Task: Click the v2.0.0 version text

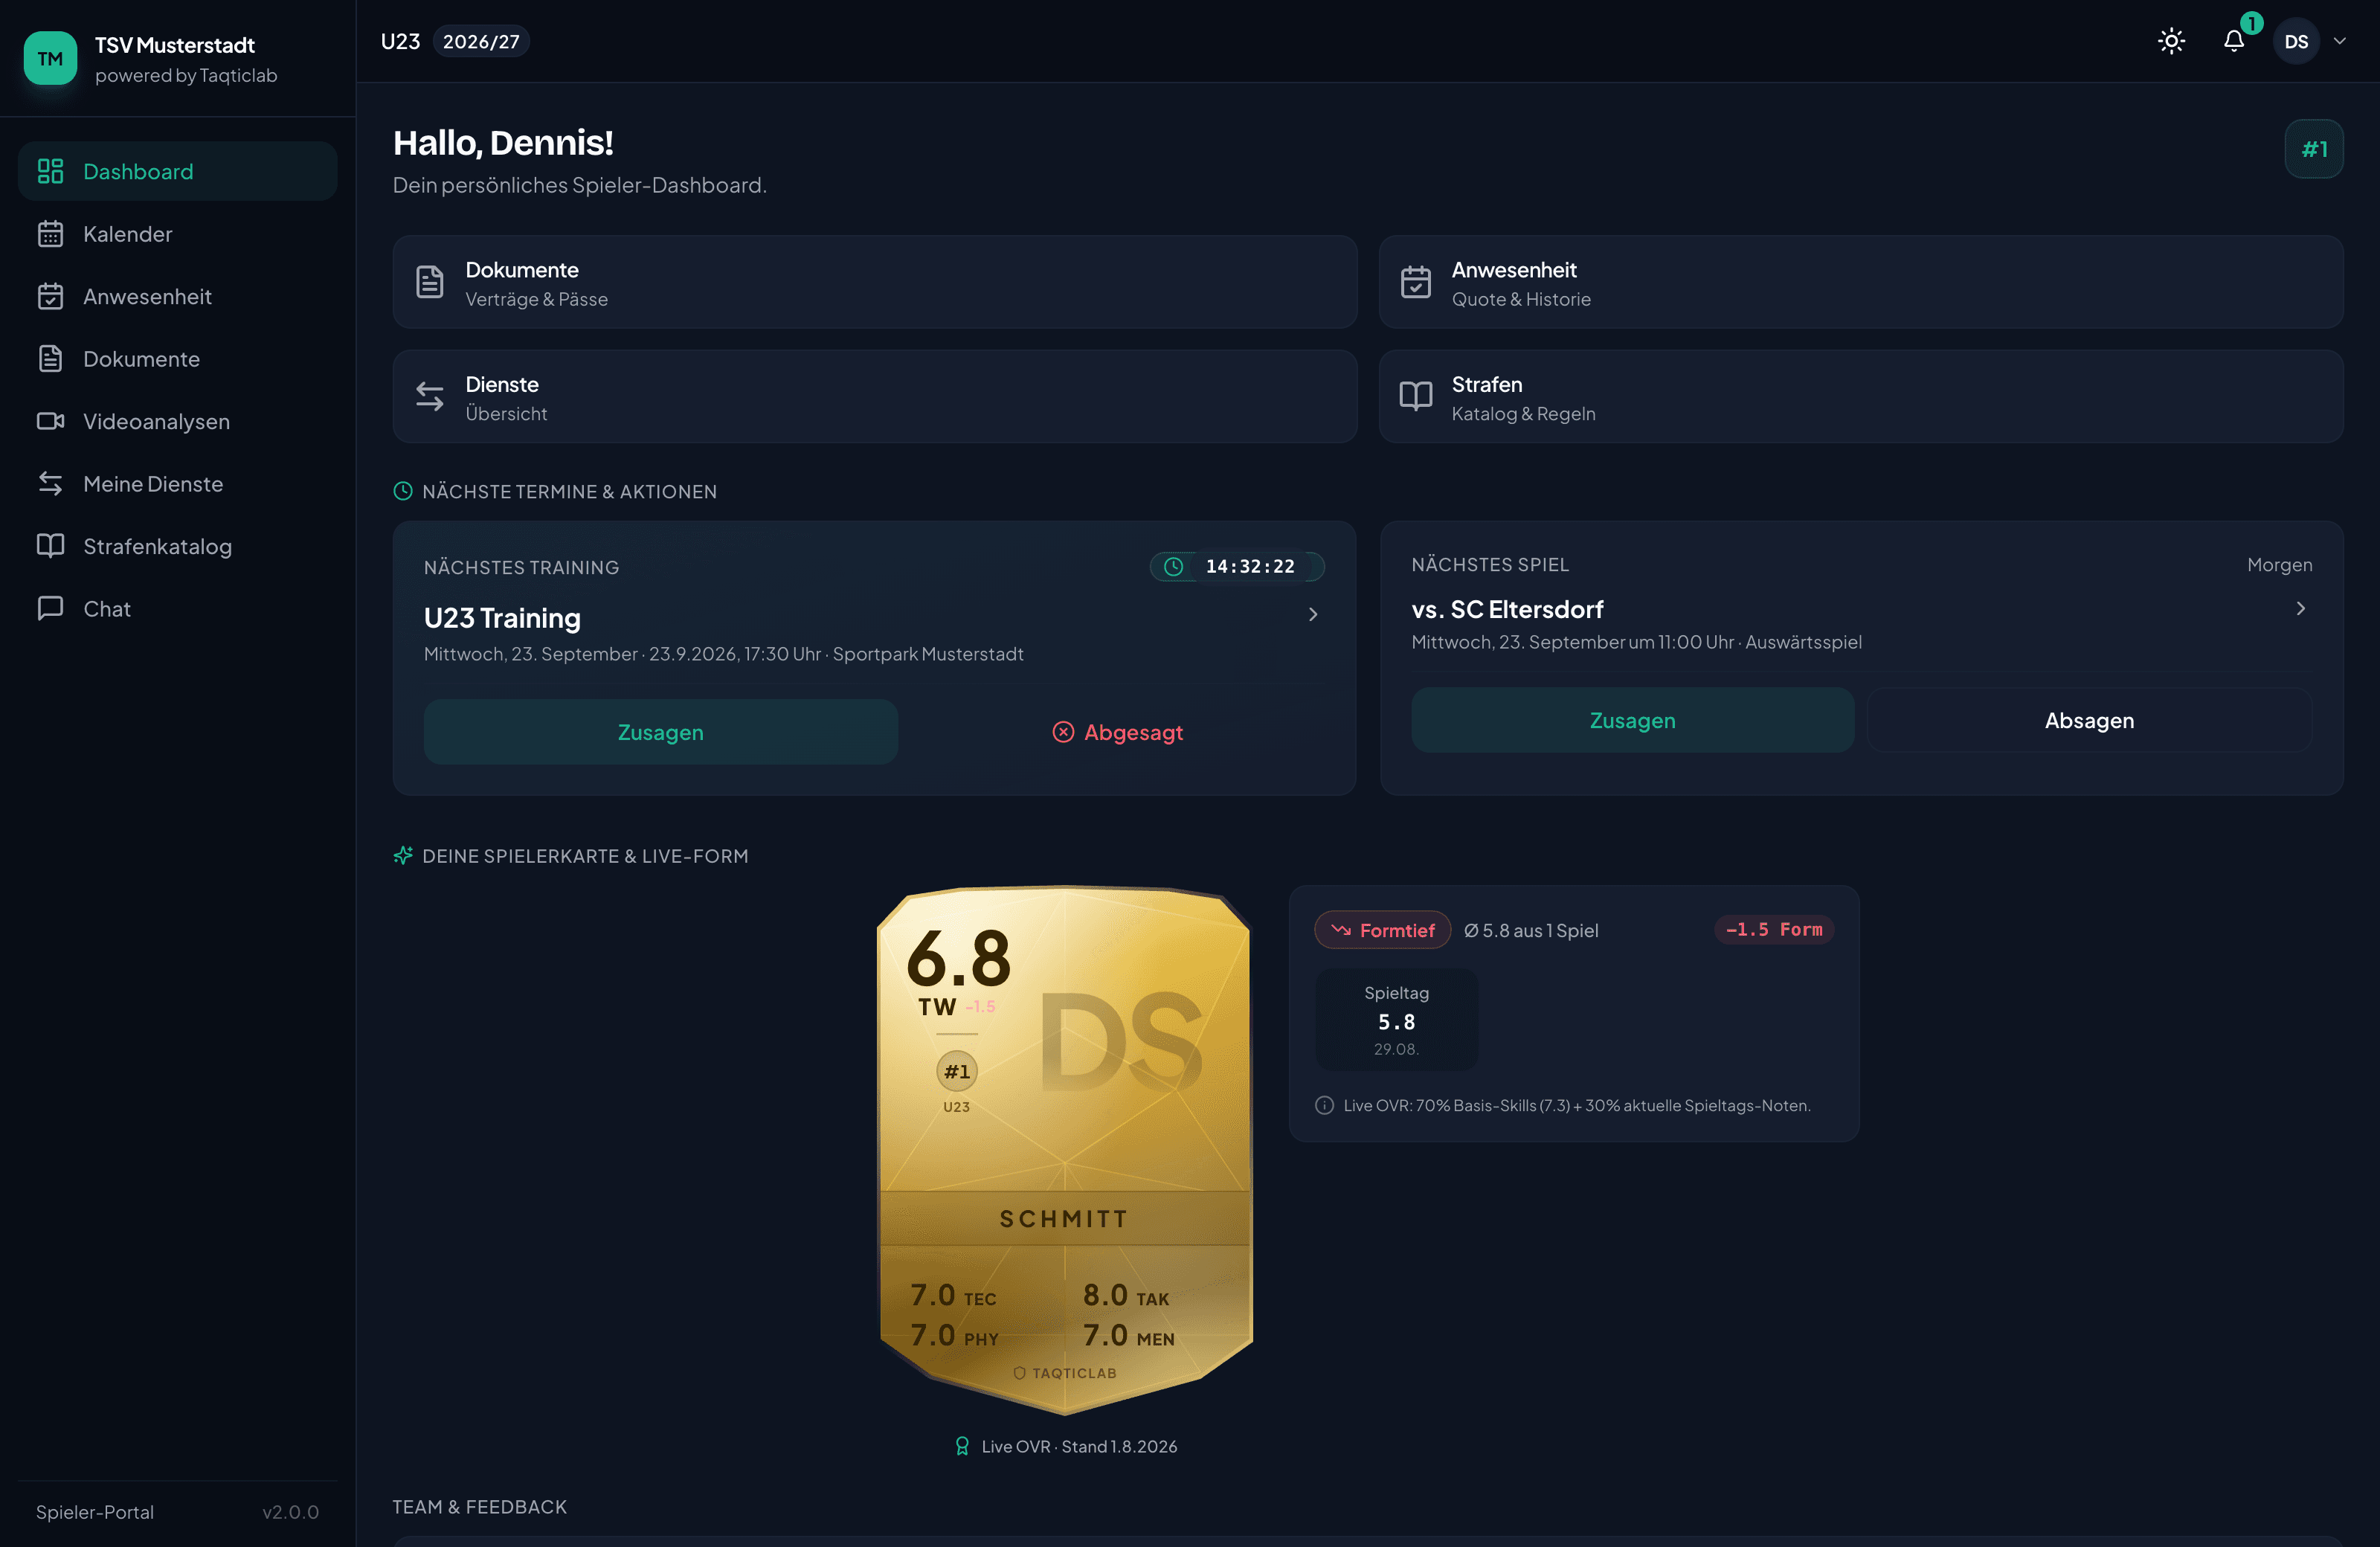Action: tap(291, 1512)
